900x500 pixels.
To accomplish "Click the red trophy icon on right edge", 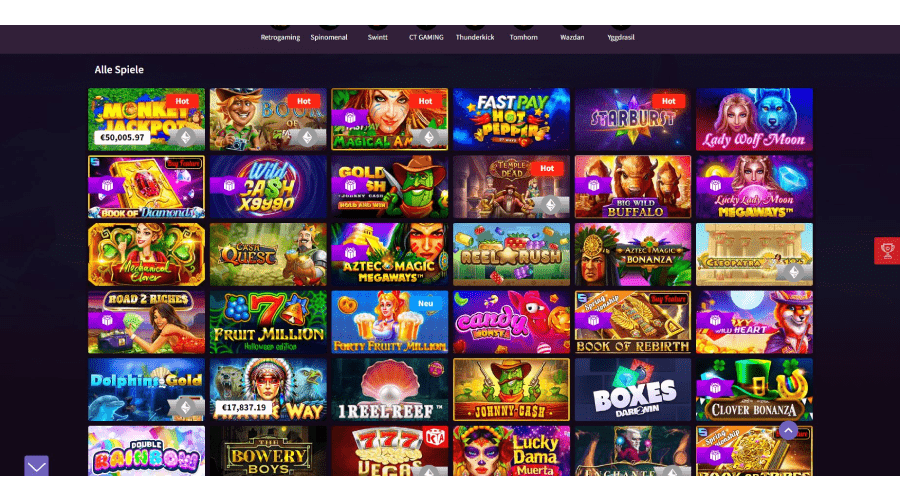I will (887, 251).
